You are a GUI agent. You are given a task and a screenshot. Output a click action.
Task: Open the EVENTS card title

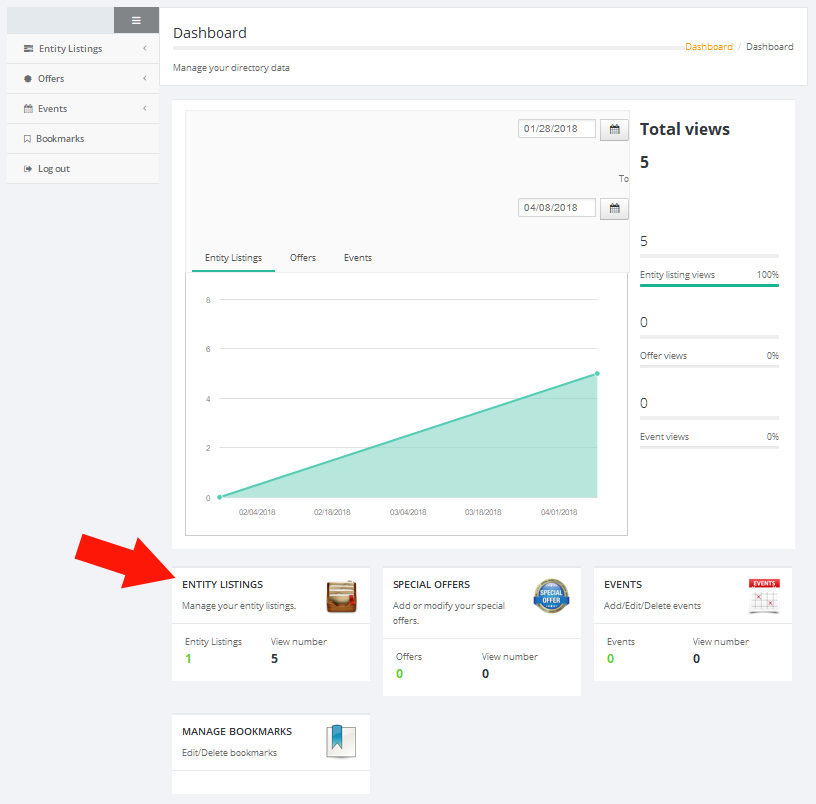coord(623,585)
